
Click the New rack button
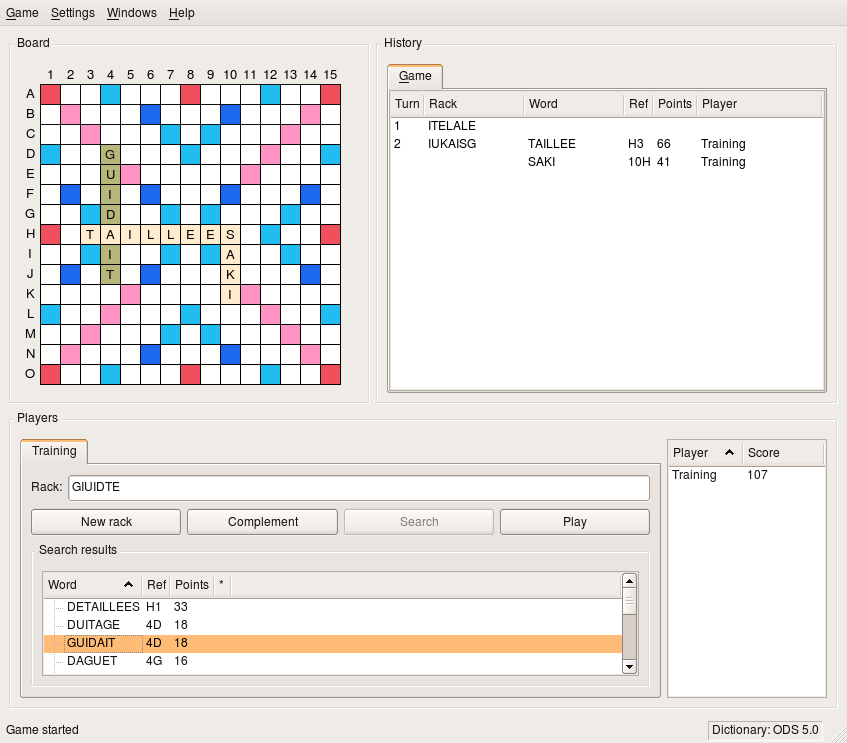(106, 522)
